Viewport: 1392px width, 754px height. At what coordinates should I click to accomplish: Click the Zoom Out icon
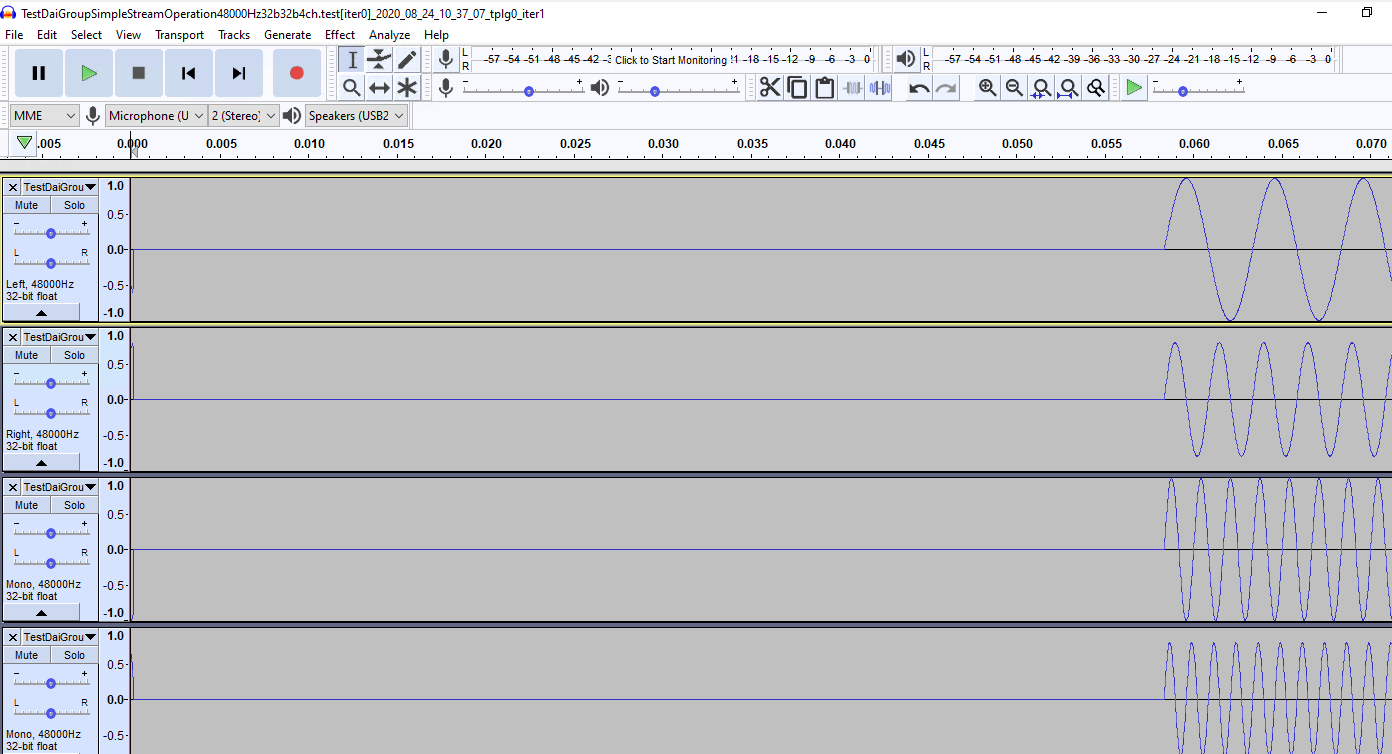pyautogui.click(x=1014, y=88)
